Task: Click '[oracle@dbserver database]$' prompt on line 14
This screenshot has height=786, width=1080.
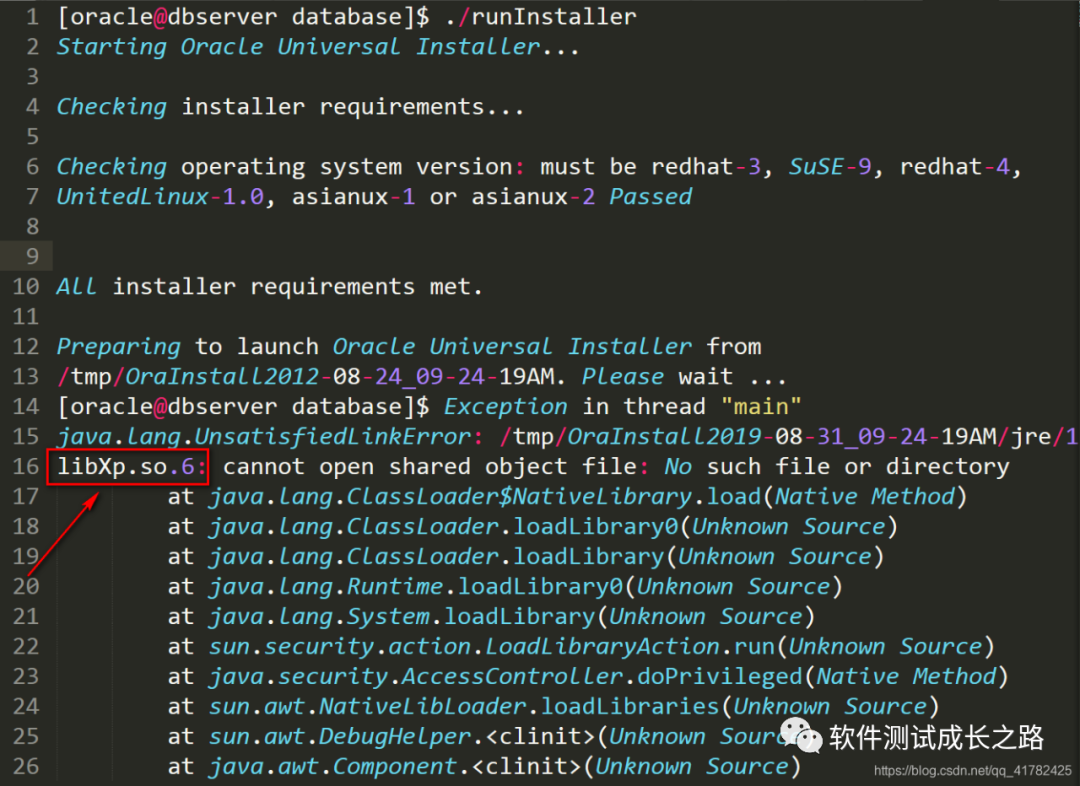Action: click(x=243, y=406)
